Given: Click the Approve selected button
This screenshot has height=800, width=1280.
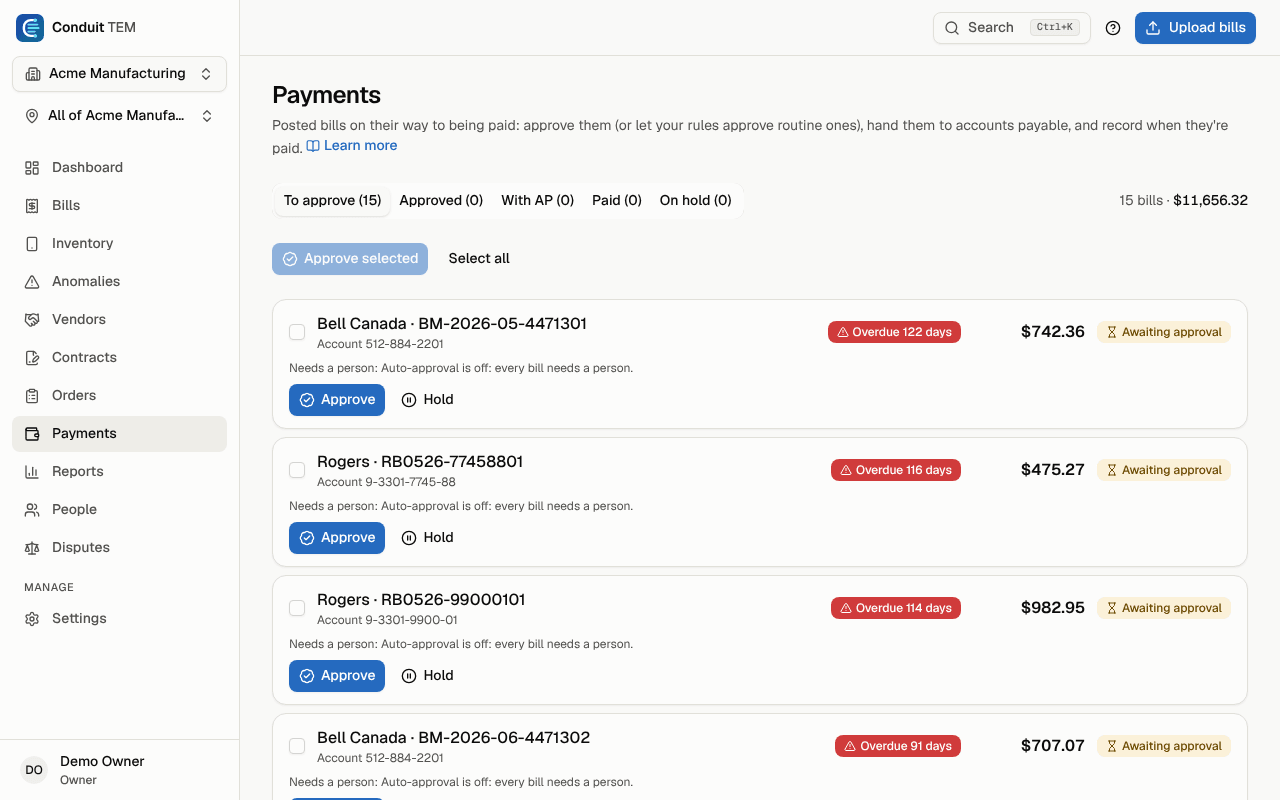Looking at the screenshot, I should click(x=350, y=259).
